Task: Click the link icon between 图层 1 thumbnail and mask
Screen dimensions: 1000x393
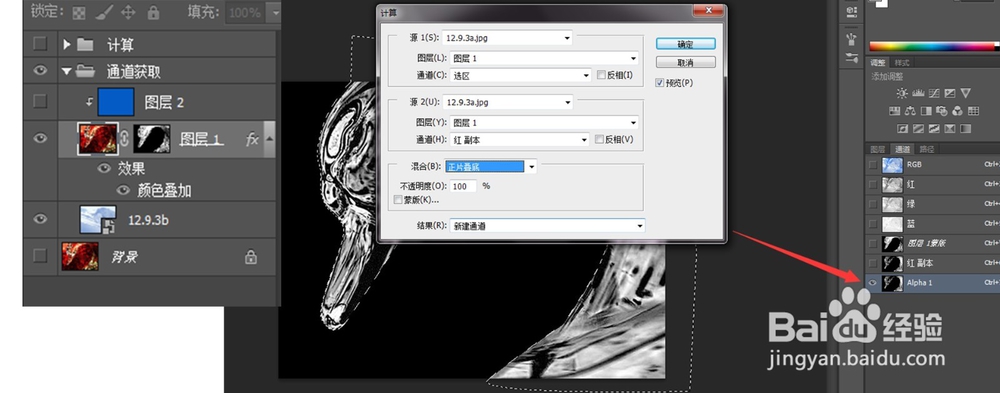Action: [x=125, y=138]
